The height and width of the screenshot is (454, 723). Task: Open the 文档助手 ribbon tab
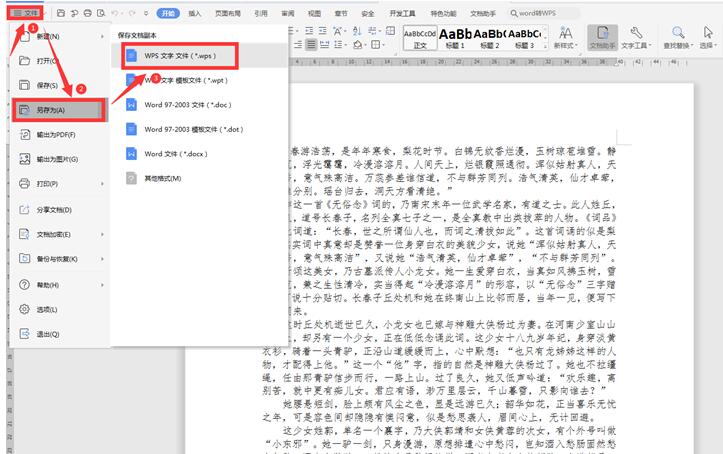[x=483, y=13]
